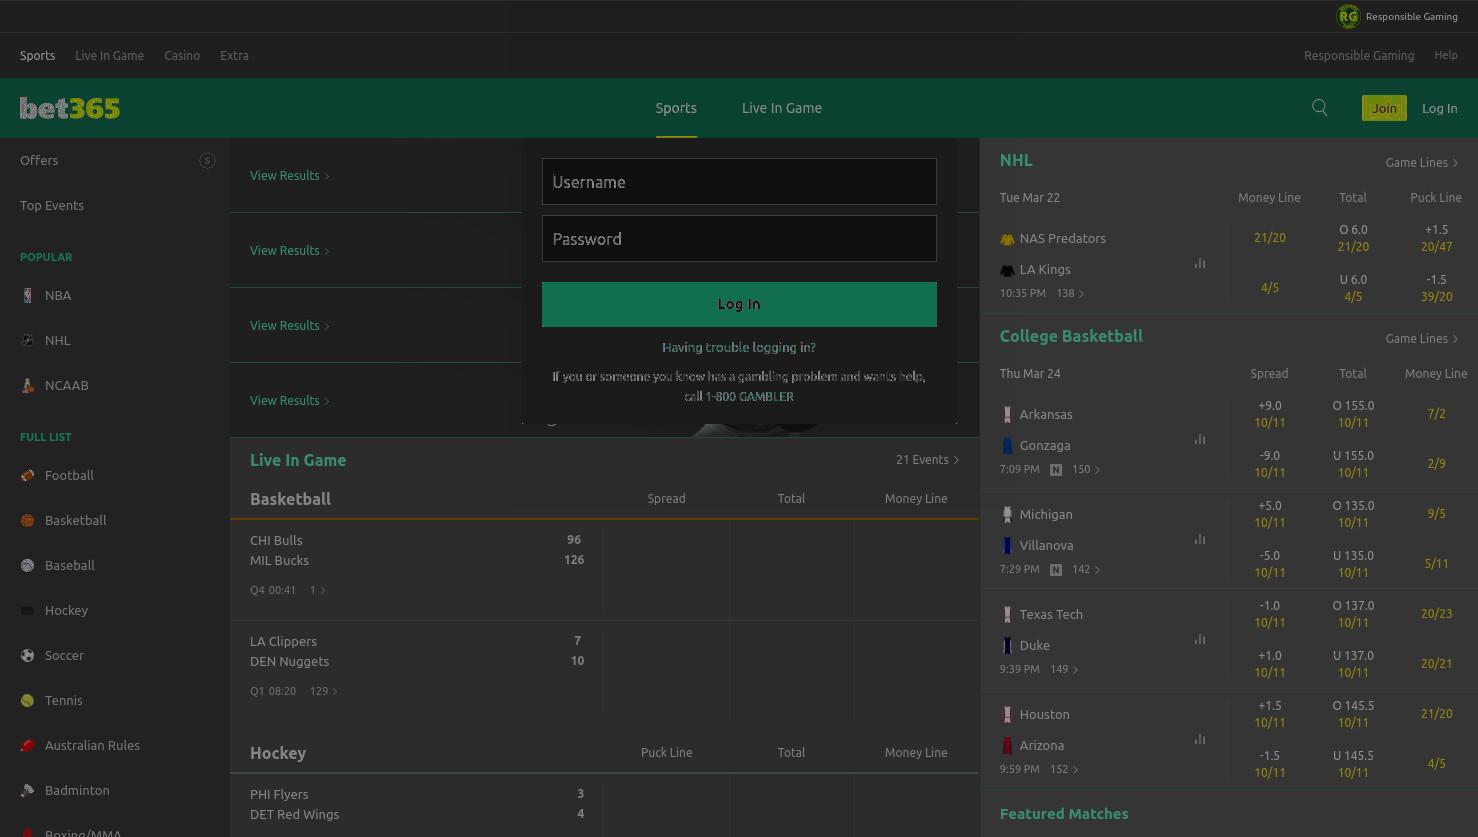Viewport: 1478px width, 837px height.
Task: Open Top Events in sidebar
Action: pyautogui.click(x=52, y=205)
